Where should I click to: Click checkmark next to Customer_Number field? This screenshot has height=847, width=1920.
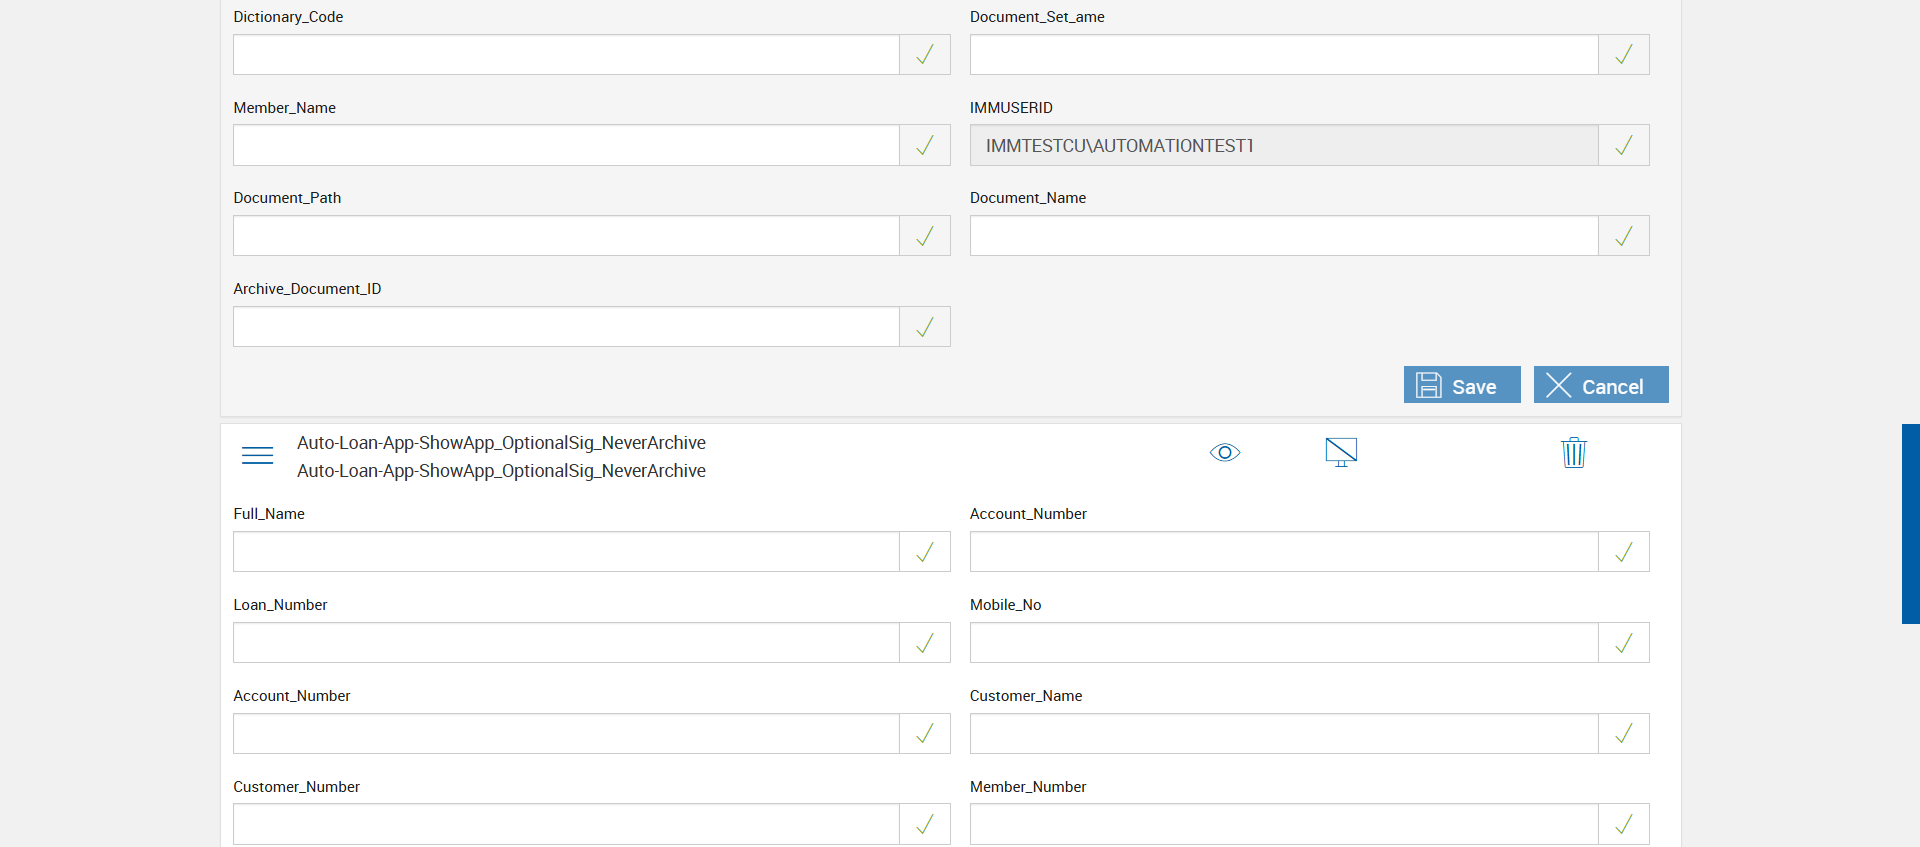click(x=924, y=824)
